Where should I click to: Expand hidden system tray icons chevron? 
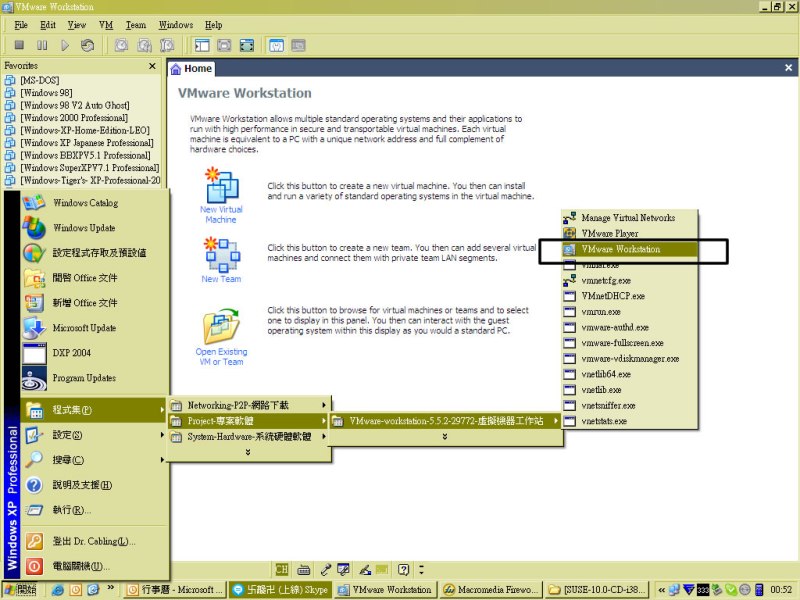pyautogui.click(x=661, y=590)
